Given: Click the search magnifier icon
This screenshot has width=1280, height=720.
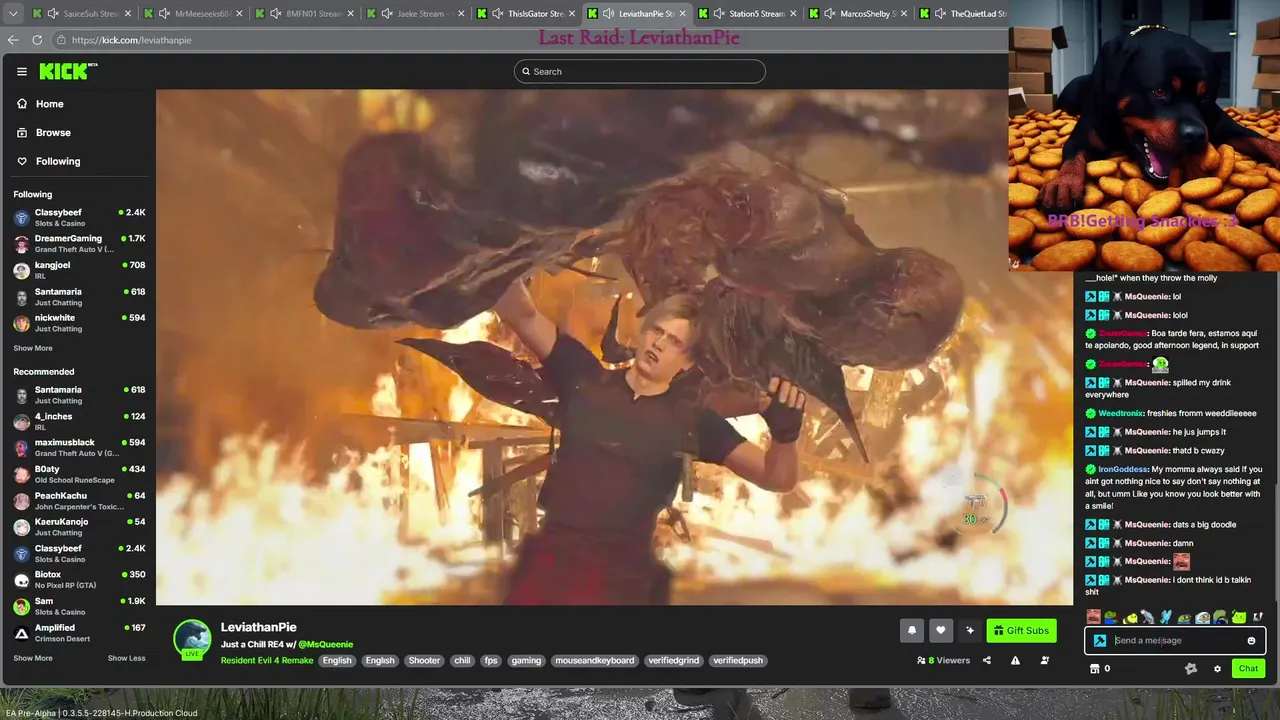Looking at the screenshot, I should pos(526,71).
